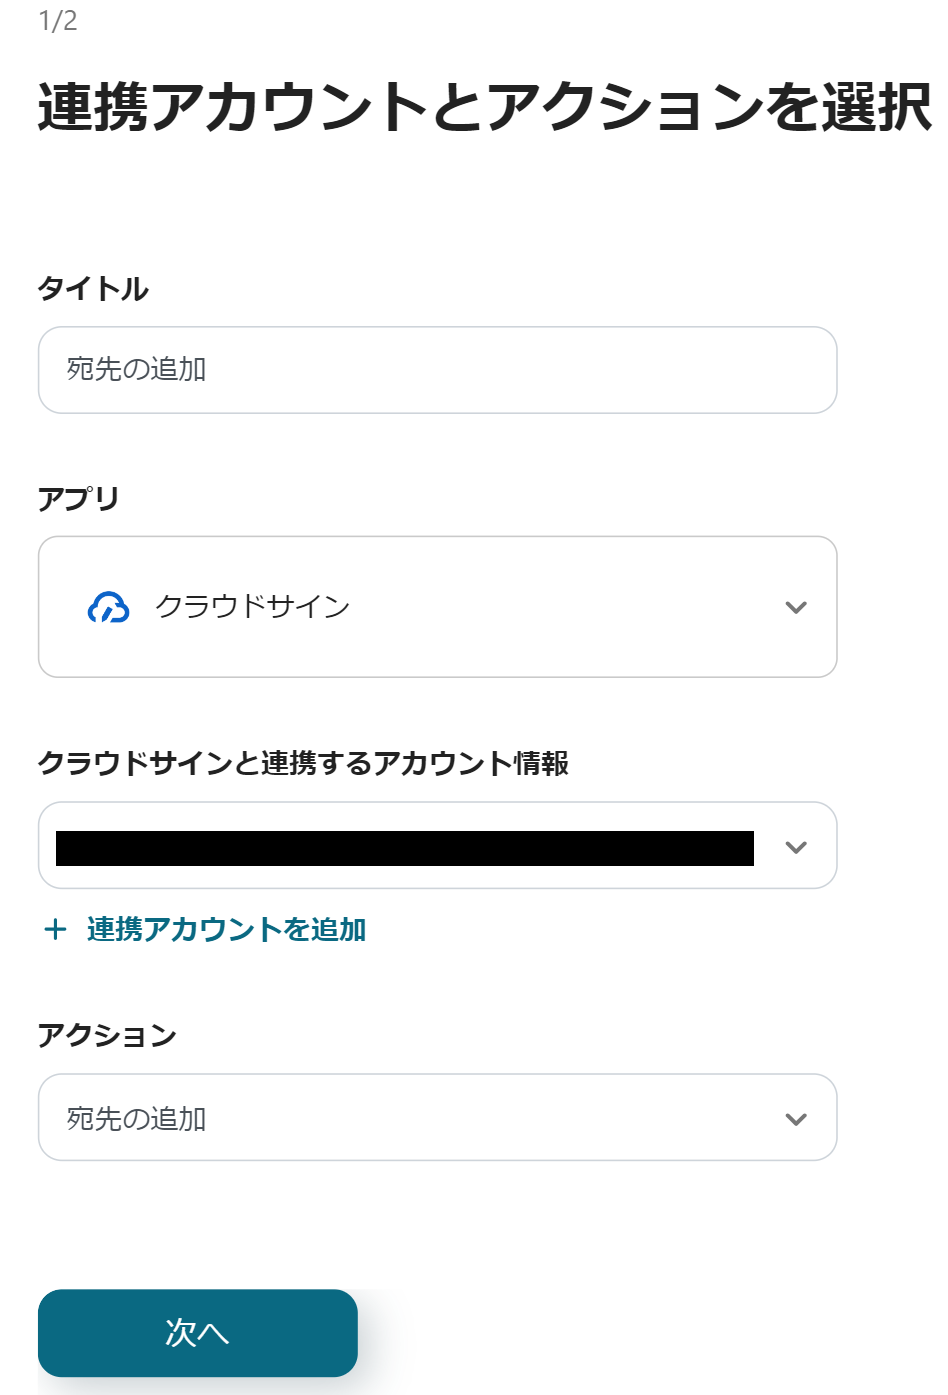Click the CloudSign cloud logo icon
The image size is (948, 1395).
point(108,607)
